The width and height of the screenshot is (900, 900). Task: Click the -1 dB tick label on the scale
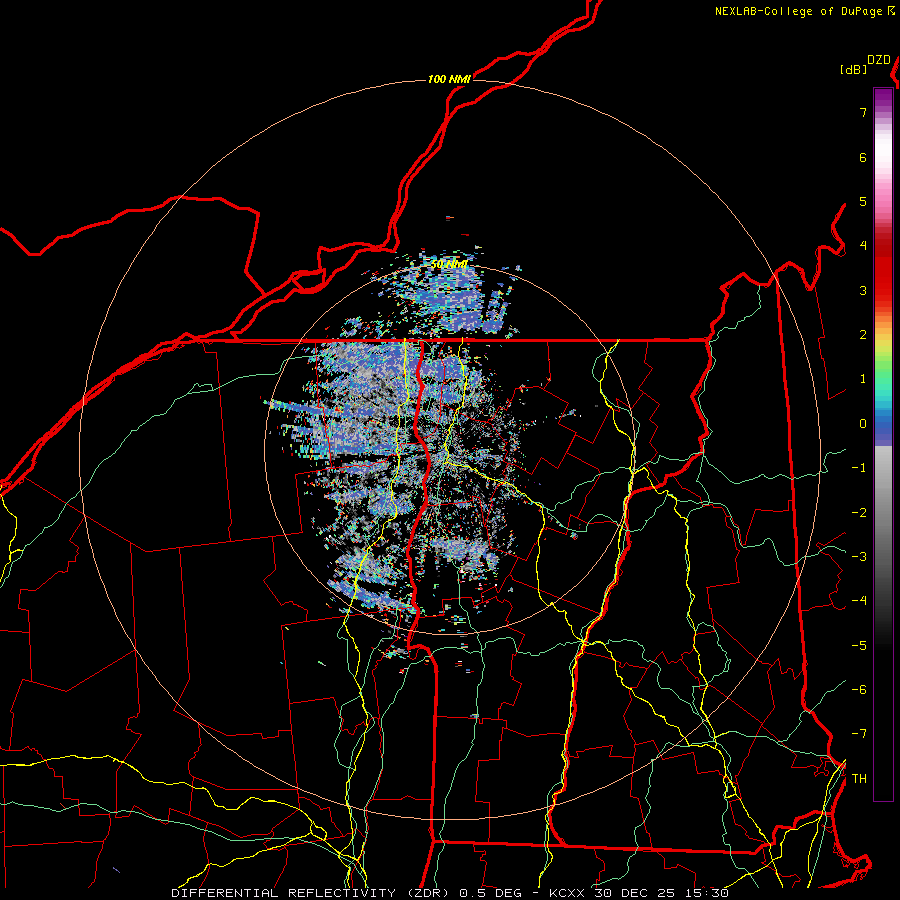pos(859,468)
